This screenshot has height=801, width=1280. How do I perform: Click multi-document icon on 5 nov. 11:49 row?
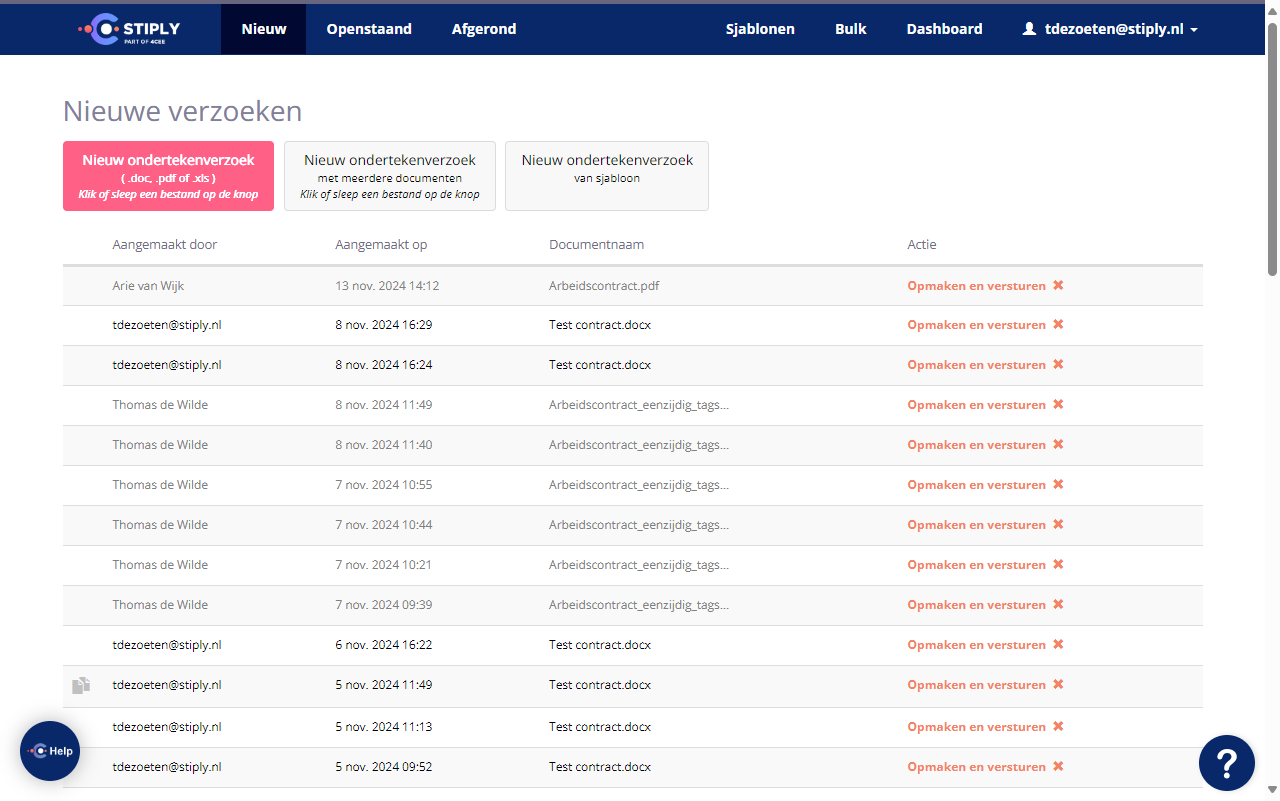(x=81, y=685)
